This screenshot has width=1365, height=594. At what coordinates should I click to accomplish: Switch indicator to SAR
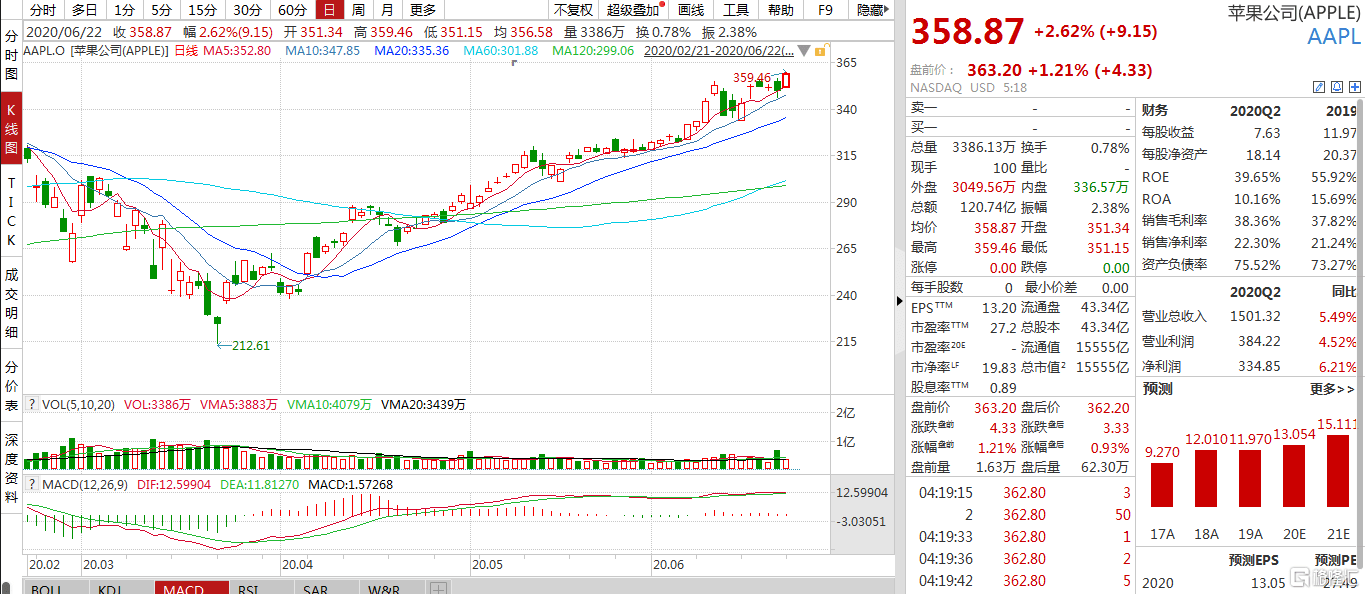(326, 588)
